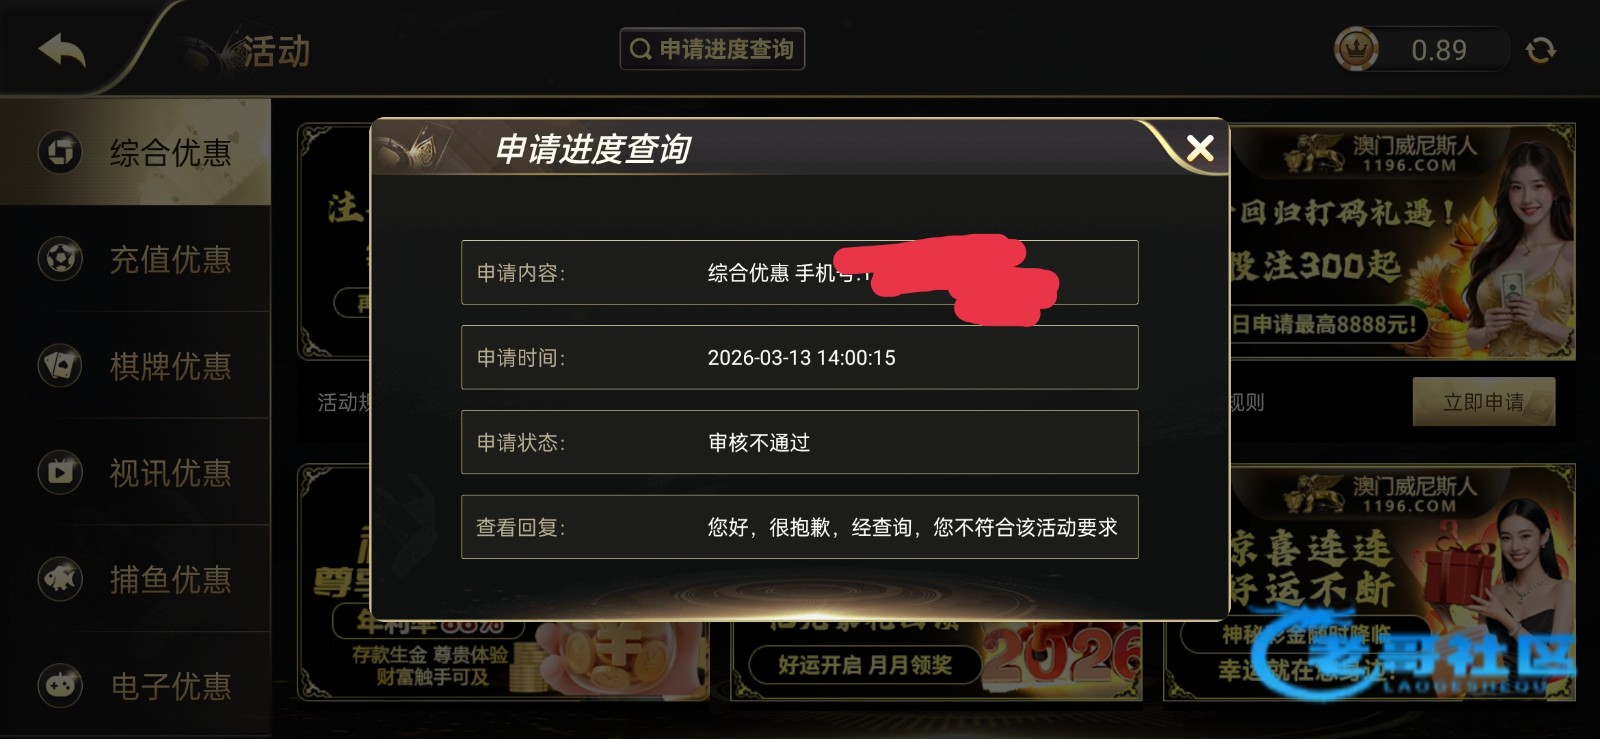Viewport: 1600px width, 739px height.
Task: Open the 棋牌优惠 category
Action: (135, 366)
